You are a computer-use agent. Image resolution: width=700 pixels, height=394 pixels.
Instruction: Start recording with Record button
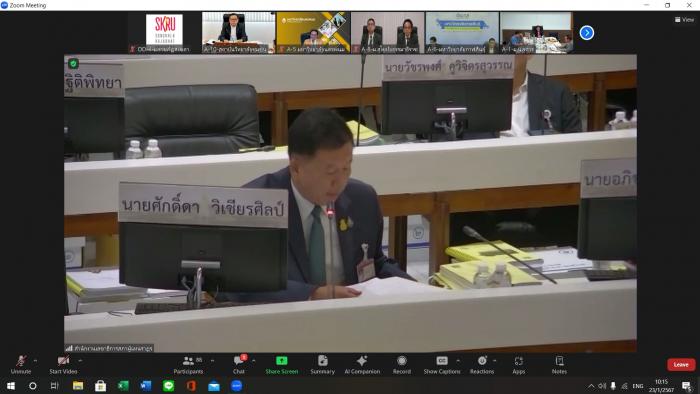402,365
